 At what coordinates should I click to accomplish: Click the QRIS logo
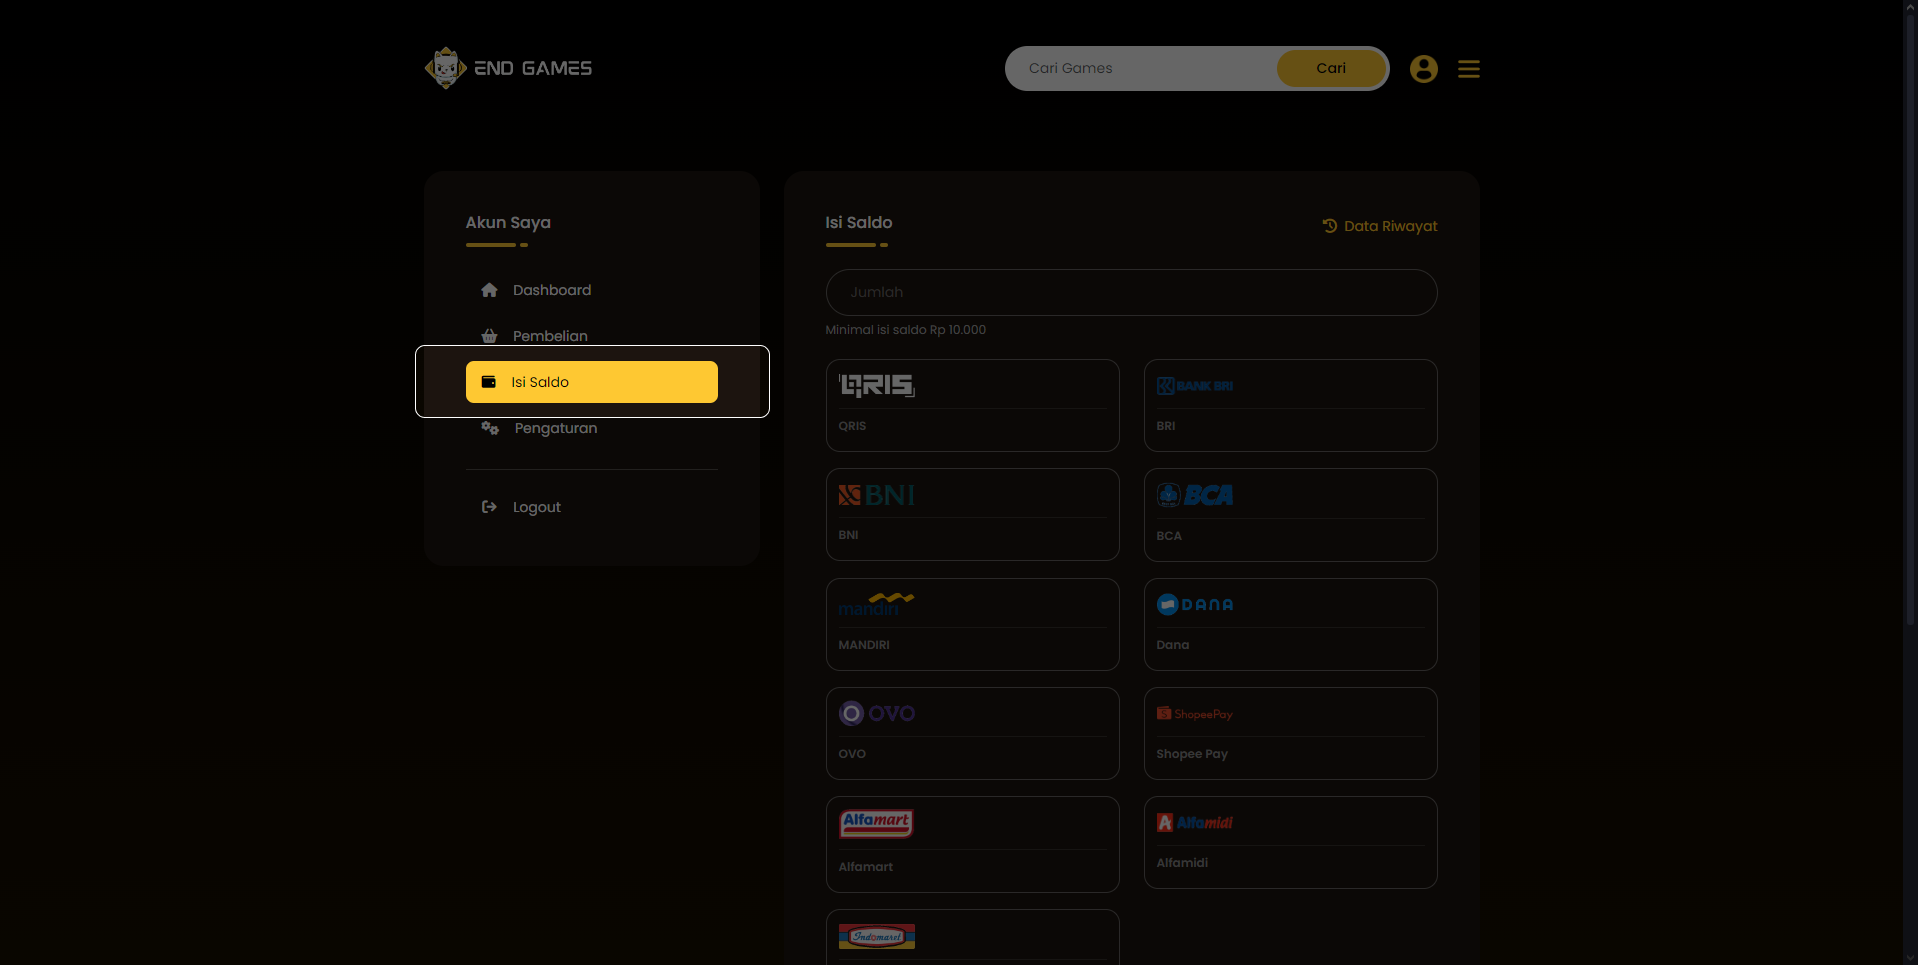click(877, 385)
